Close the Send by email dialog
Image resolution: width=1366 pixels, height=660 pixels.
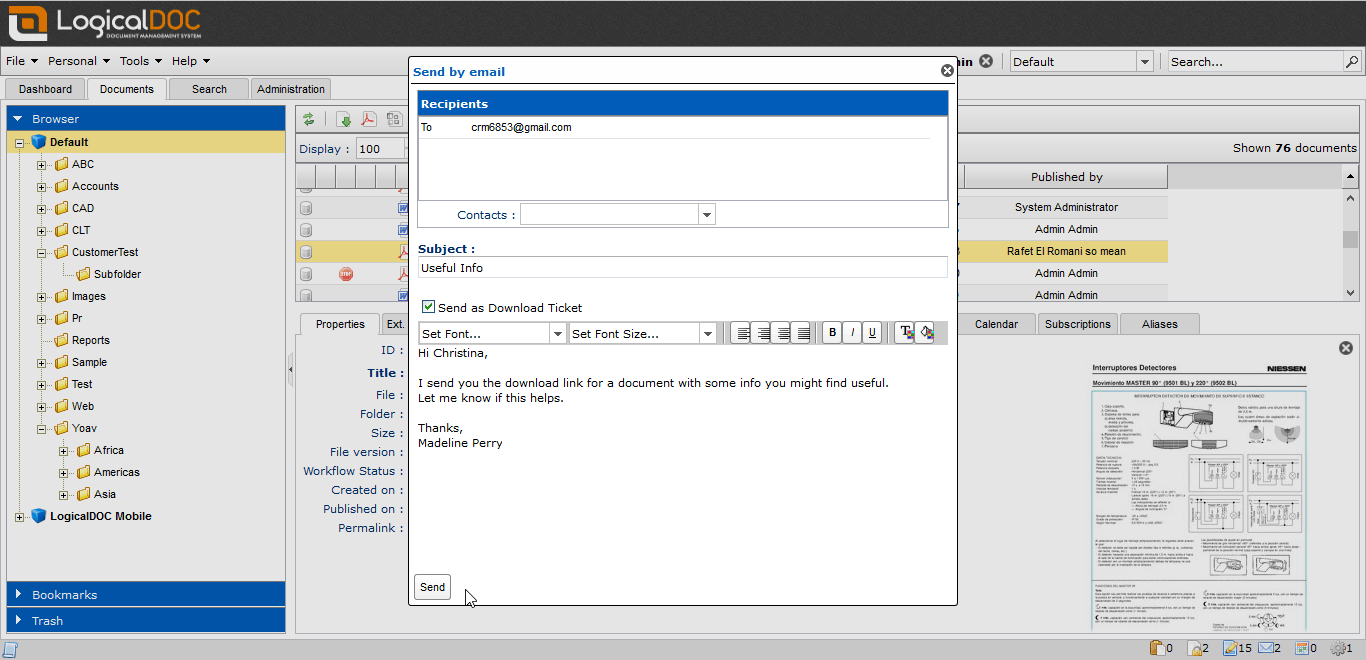tap(947, 71)
